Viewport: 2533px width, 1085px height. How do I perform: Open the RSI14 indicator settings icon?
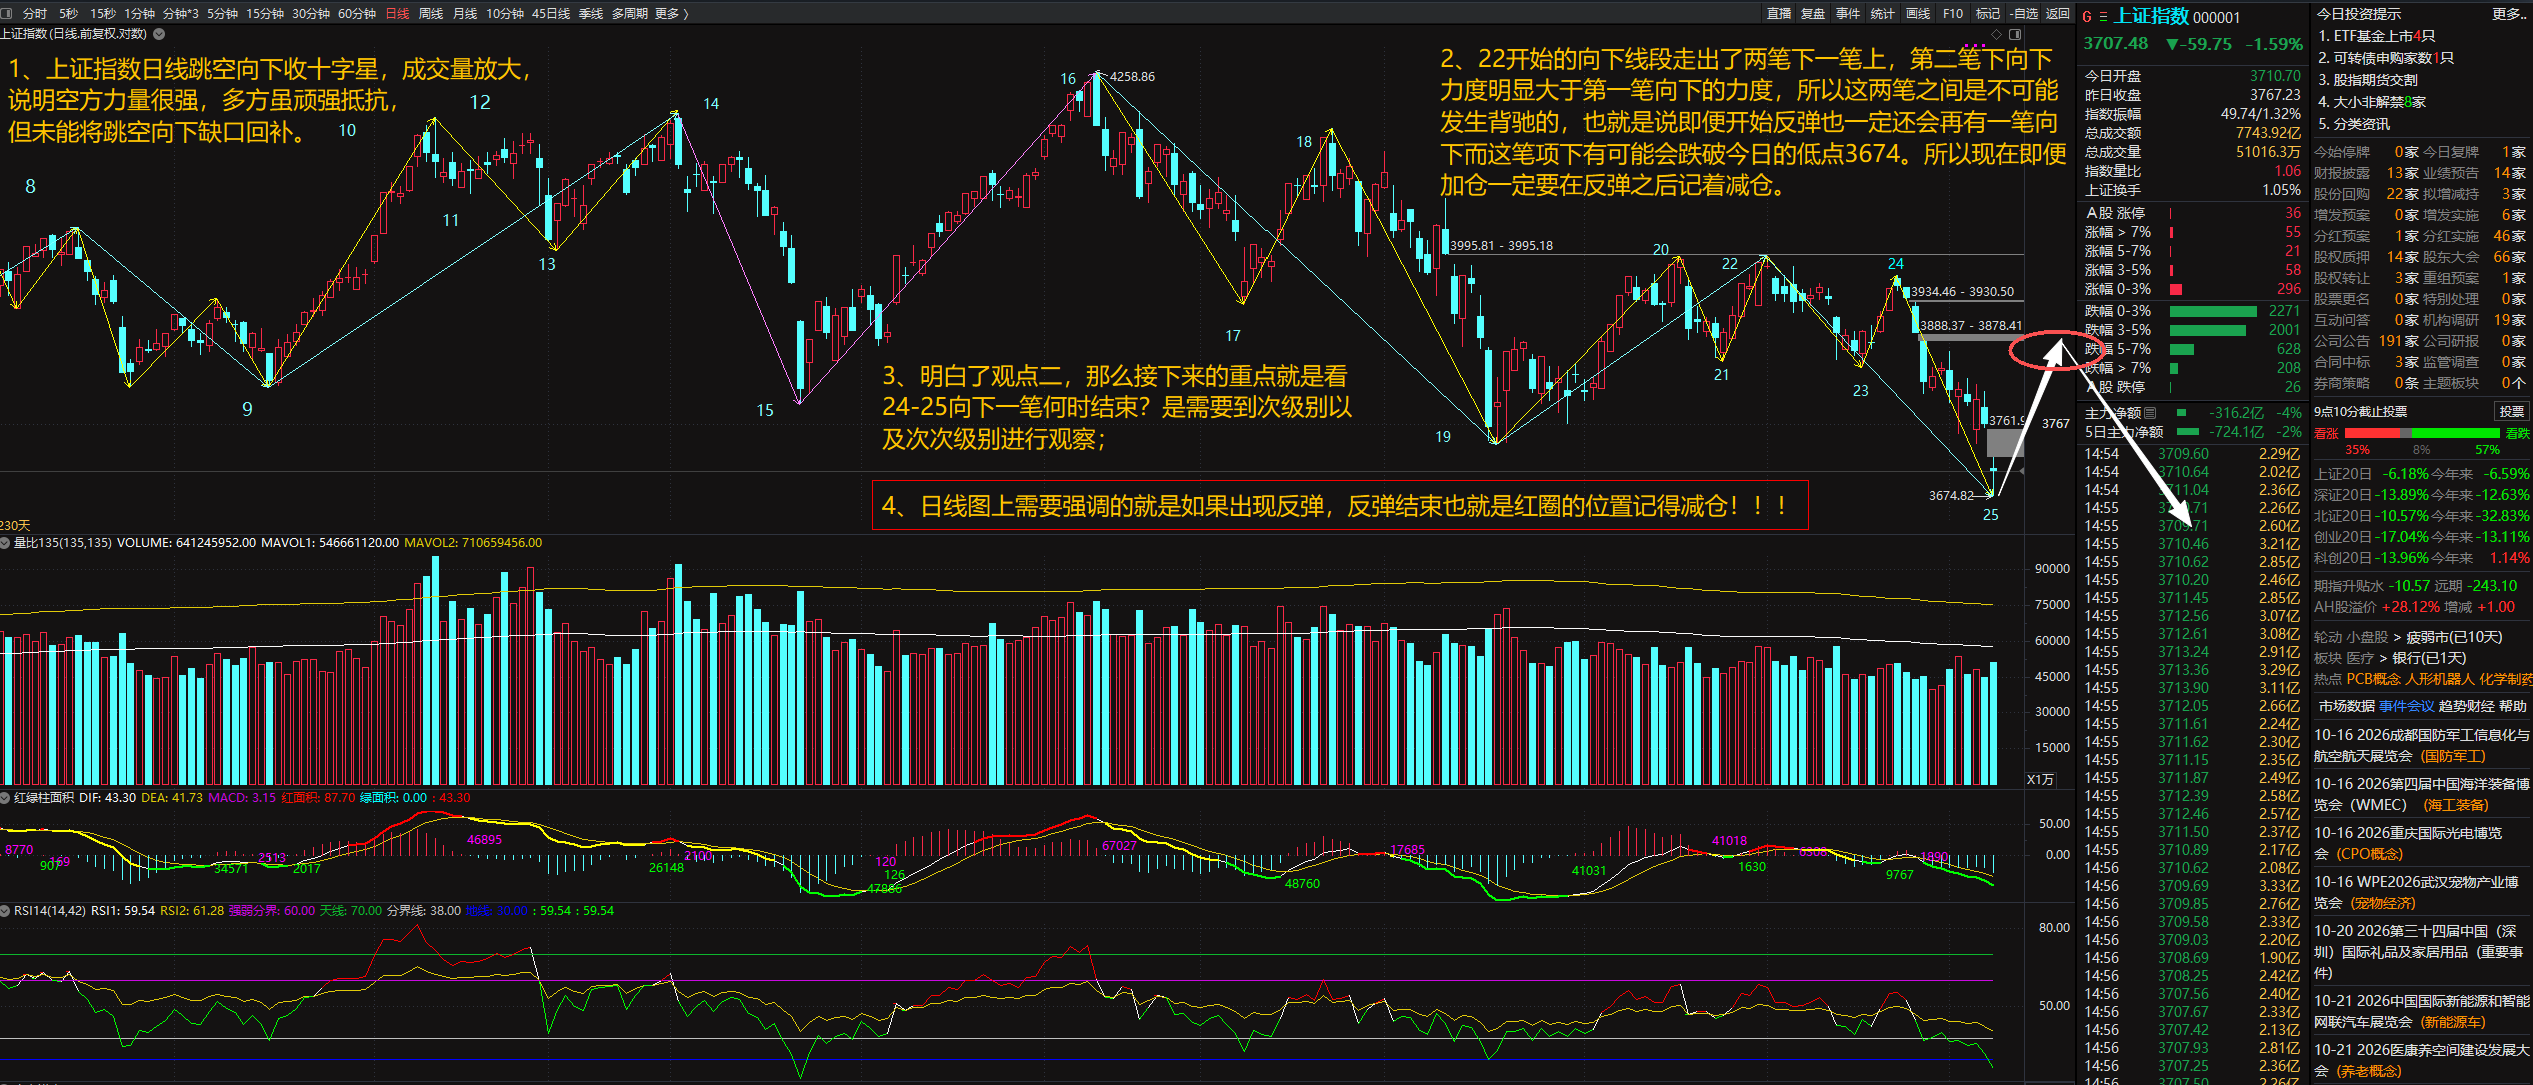(x=6, y=911)
